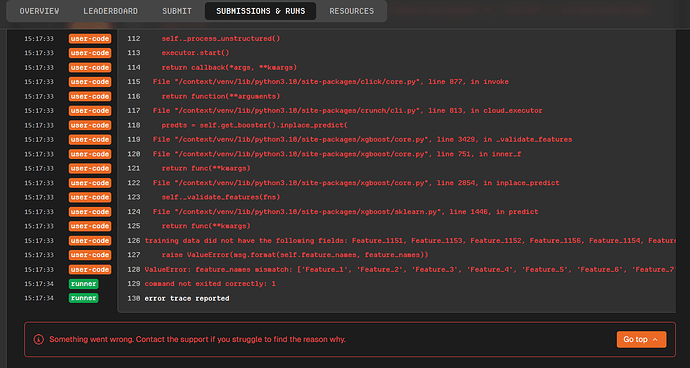This screenshot has height=368, width=690.
Task: Click user-code tag on log line 112
Action: pos(90,39)
